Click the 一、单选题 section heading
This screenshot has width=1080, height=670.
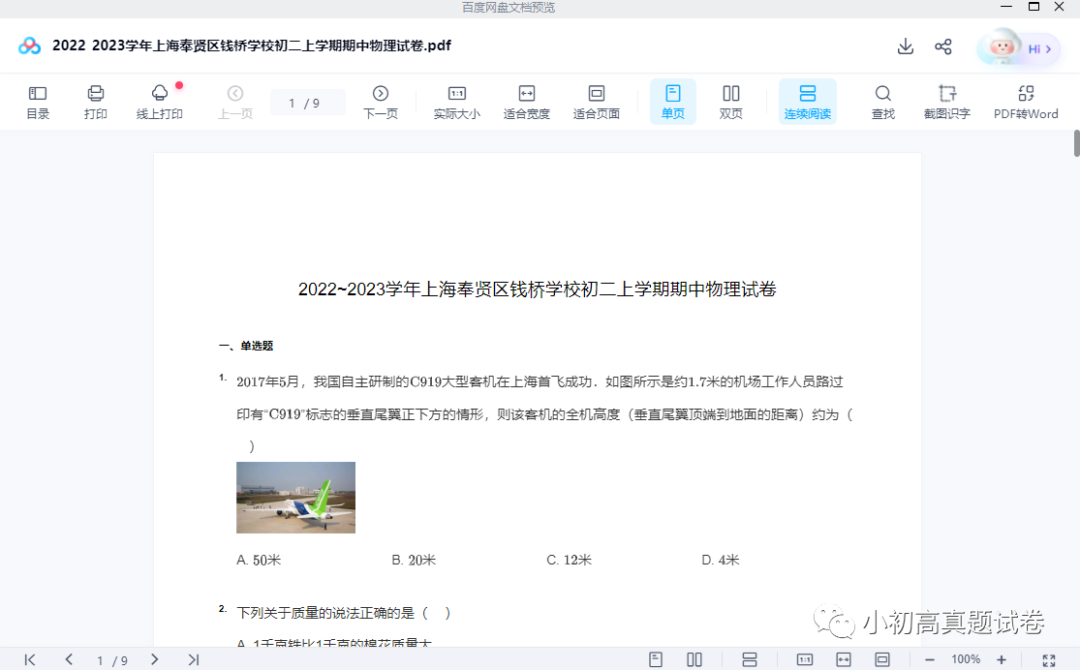246,346
